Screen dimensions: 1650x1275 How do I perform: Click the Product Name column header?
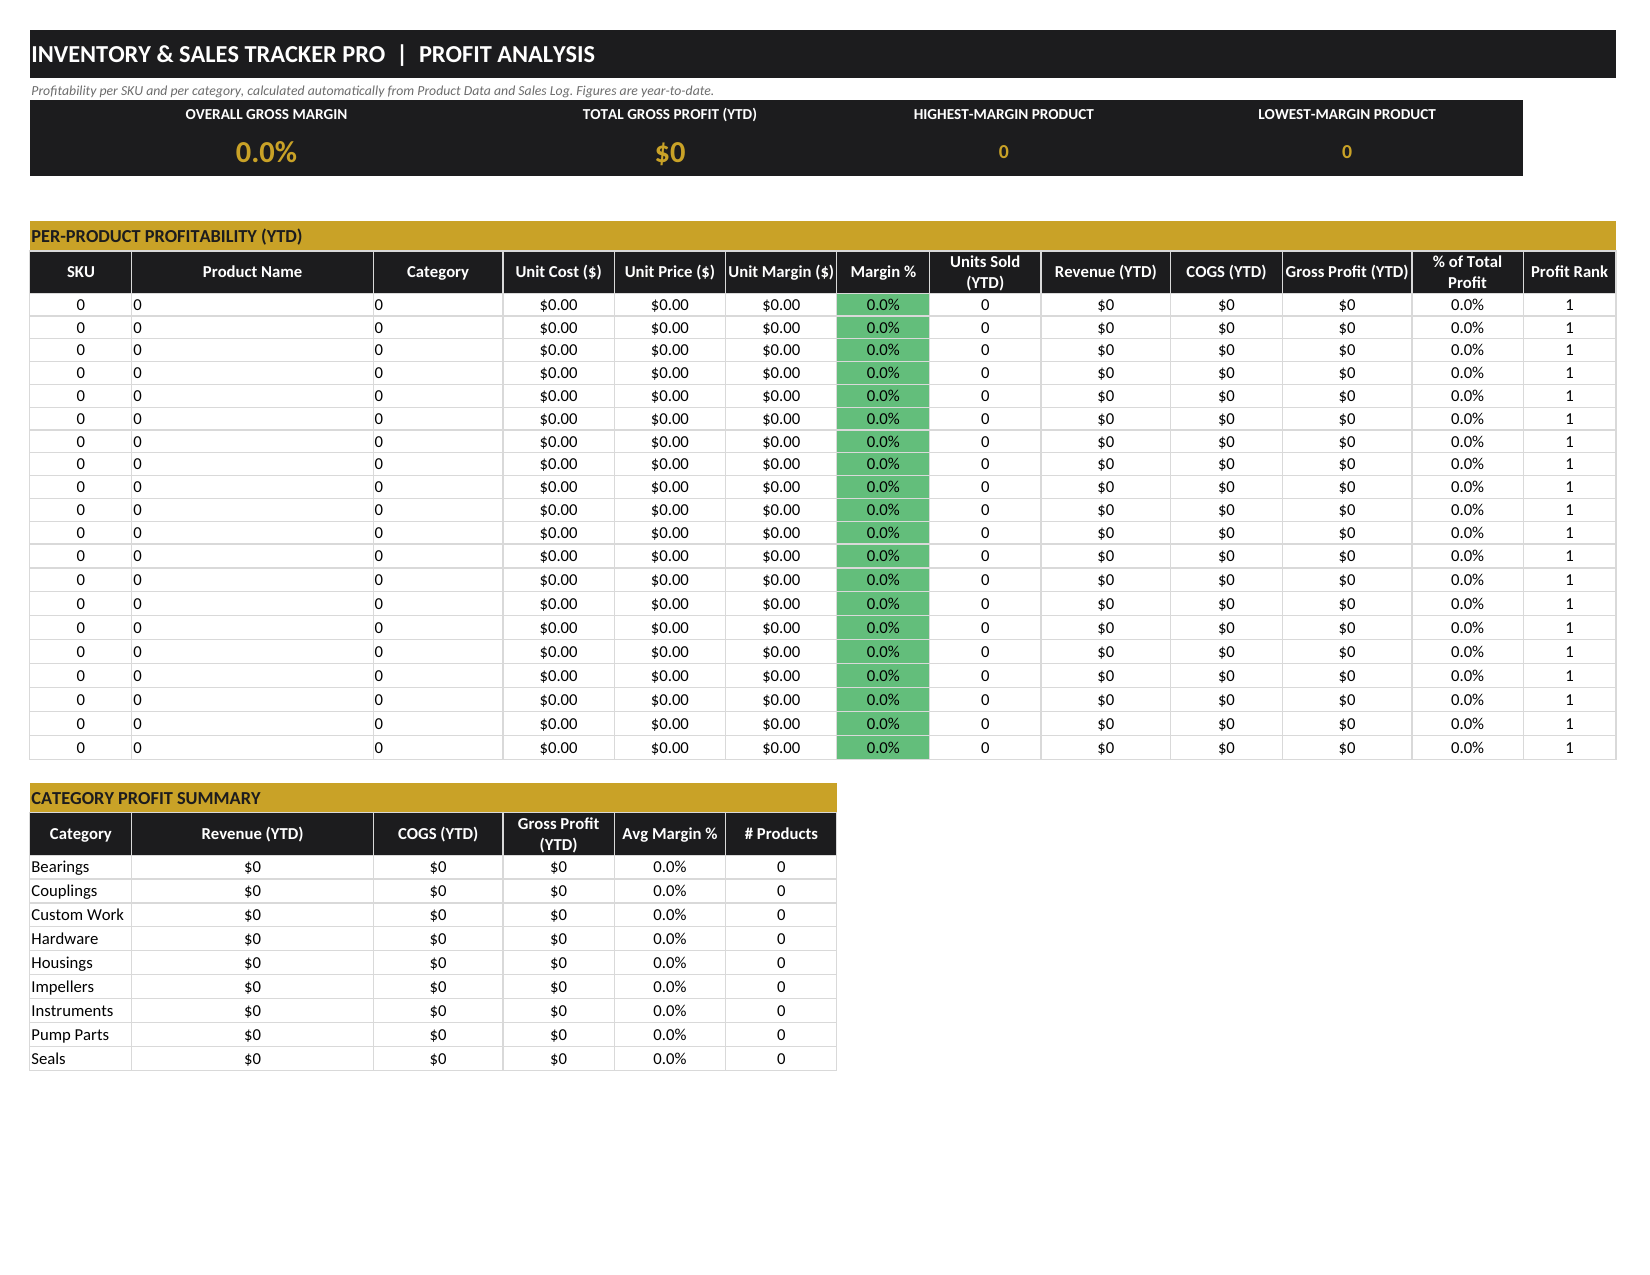252,272
